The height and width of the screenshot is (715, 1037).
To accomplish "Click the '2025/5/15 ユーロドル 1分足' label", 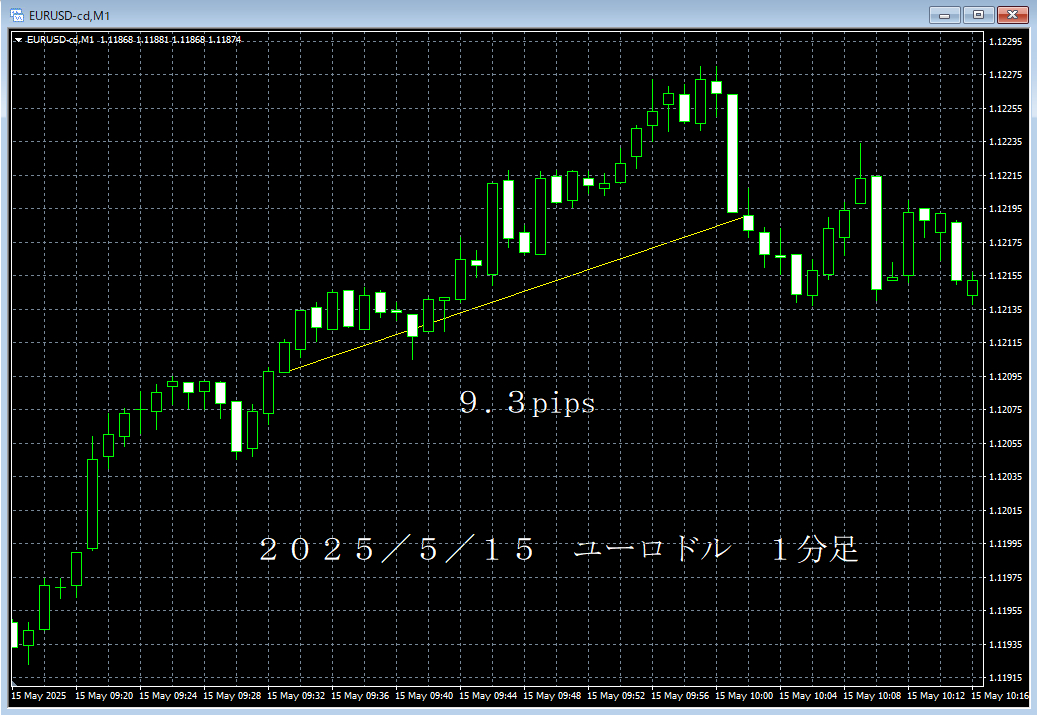I will (x=559, y=550).
